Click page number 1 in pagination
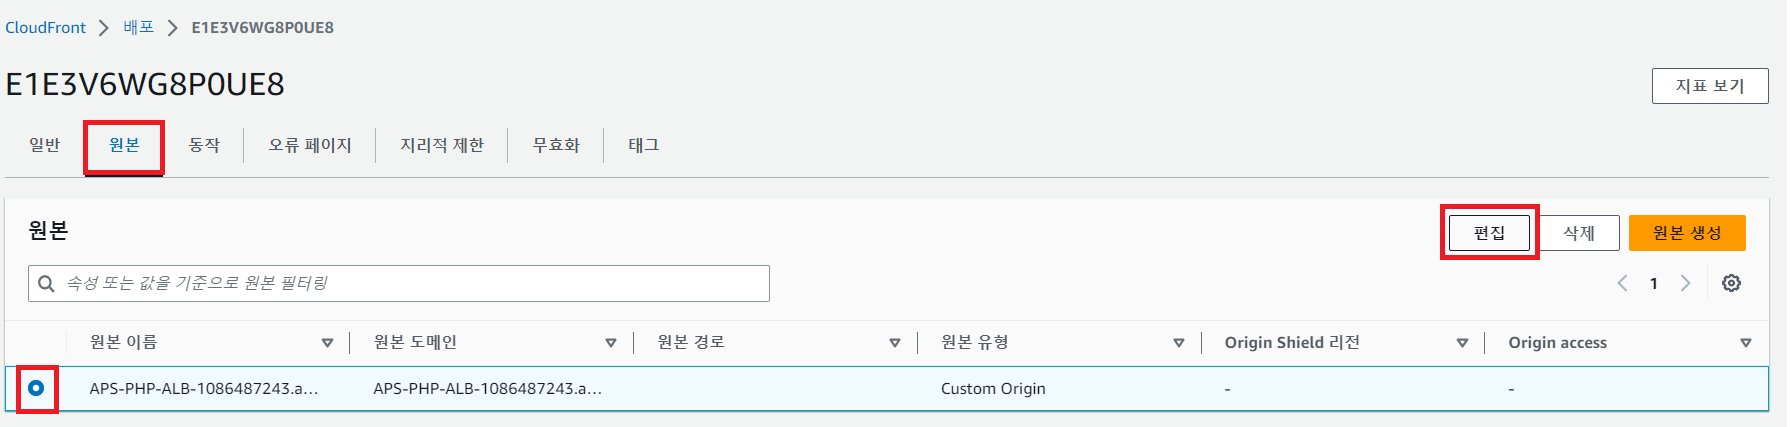Viewport: 1790px width, 427px height. (x=1654, y=284)
